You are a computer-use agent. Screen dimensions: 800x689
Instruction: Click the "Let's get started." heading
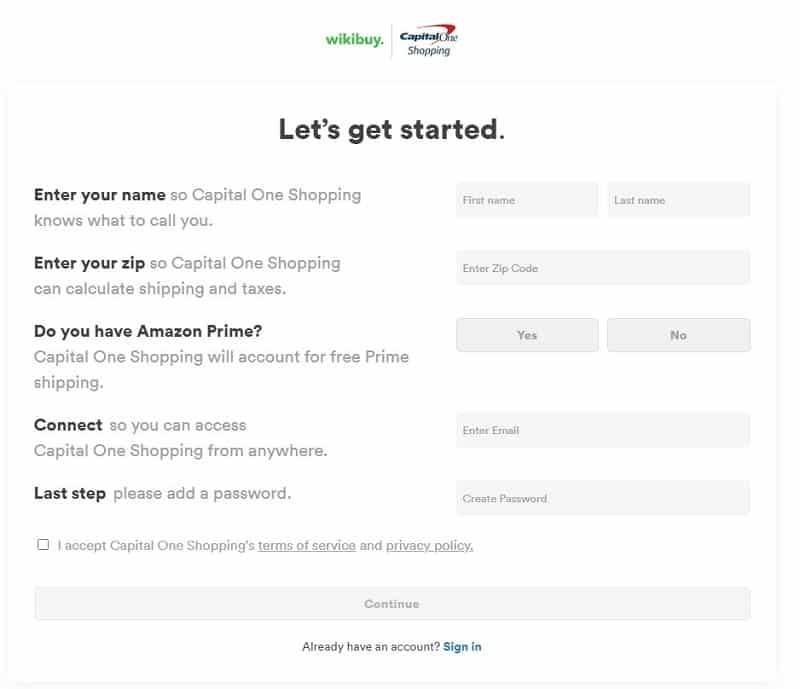[392, 129]
